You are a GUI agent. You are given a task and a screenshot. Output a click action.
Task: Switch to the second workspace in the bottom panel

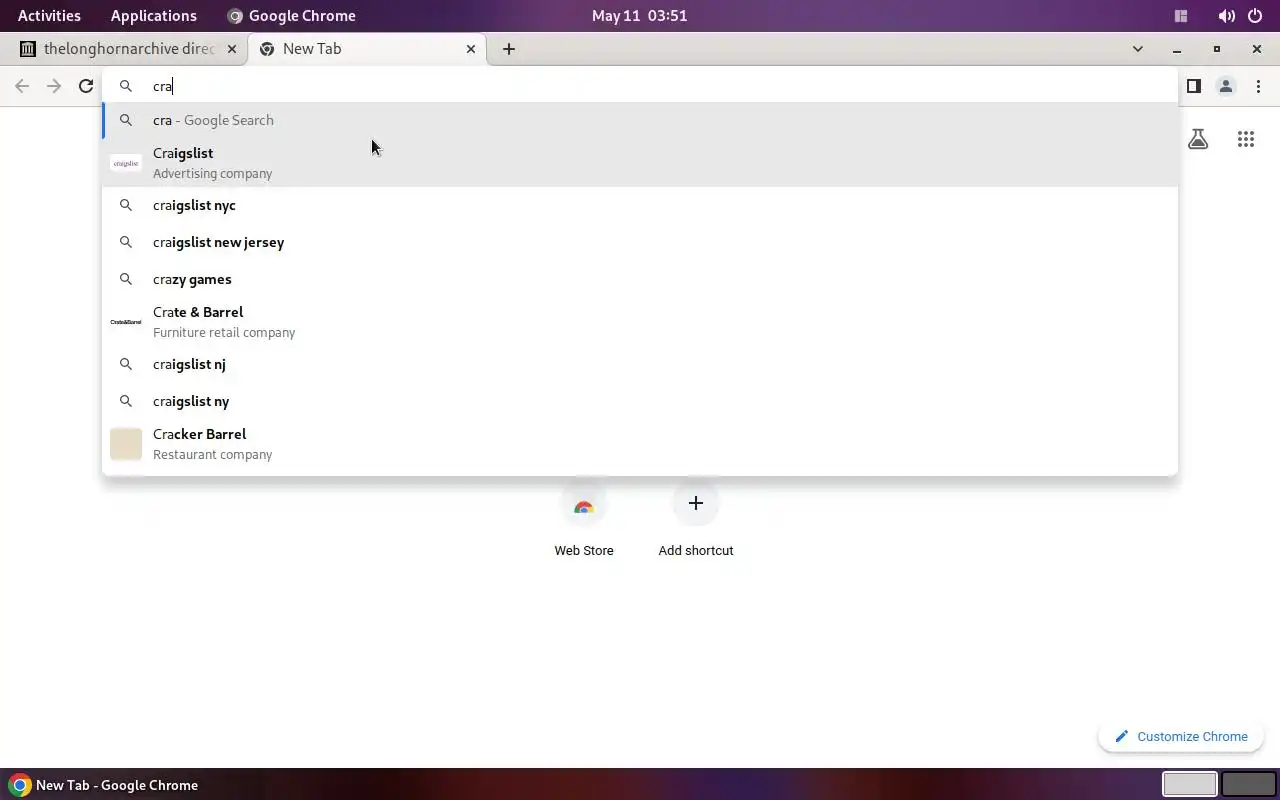tap(1248, 784)
